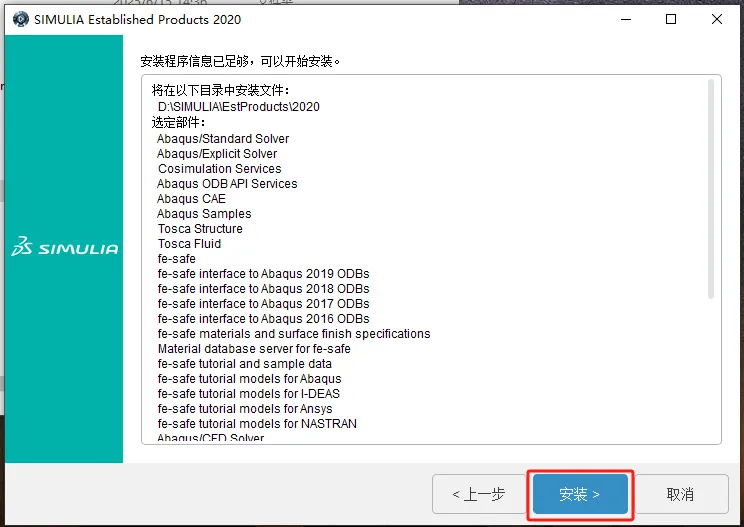Viewport: 744px width, 527px height.
Task: Click the Tosca Fluid line
Action: (x=189, y=244)
